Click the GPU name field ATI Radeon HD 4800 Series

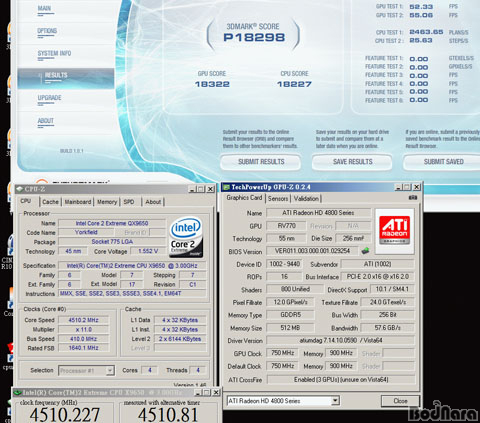pyautogui.click(x=318, y=213)
